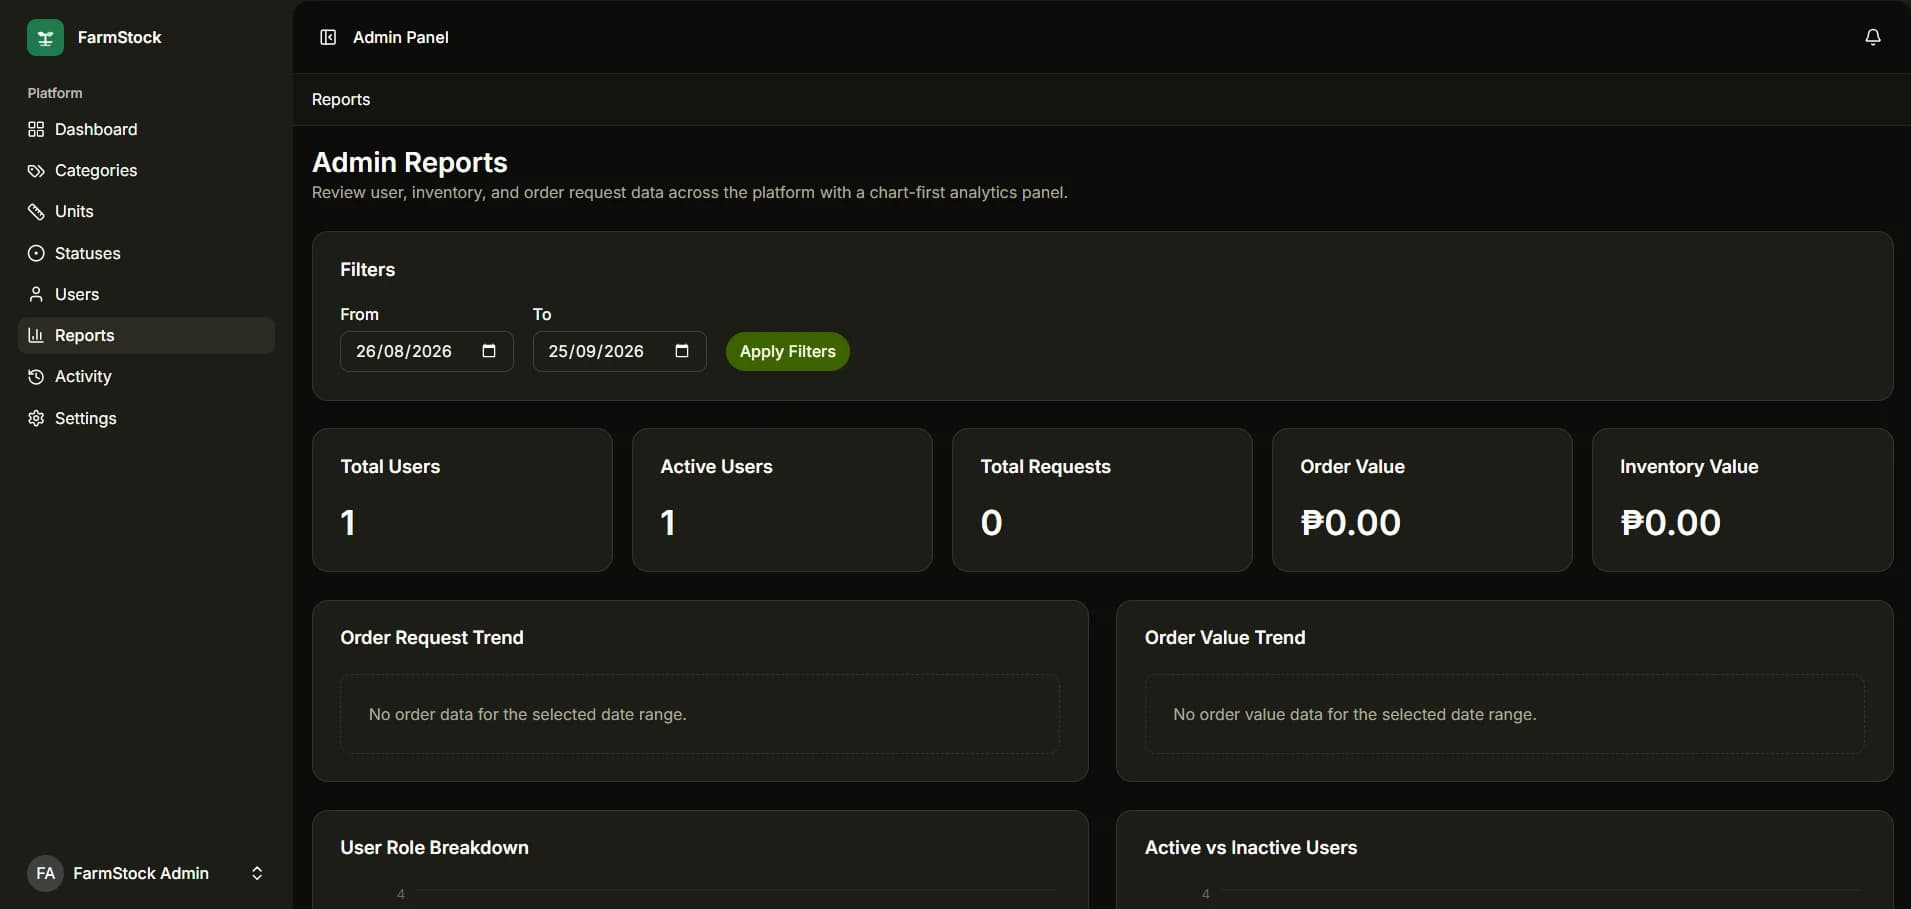This screenshot has height=909, width=1911.
Task: Click the Activity history icon
Action: 36,377
